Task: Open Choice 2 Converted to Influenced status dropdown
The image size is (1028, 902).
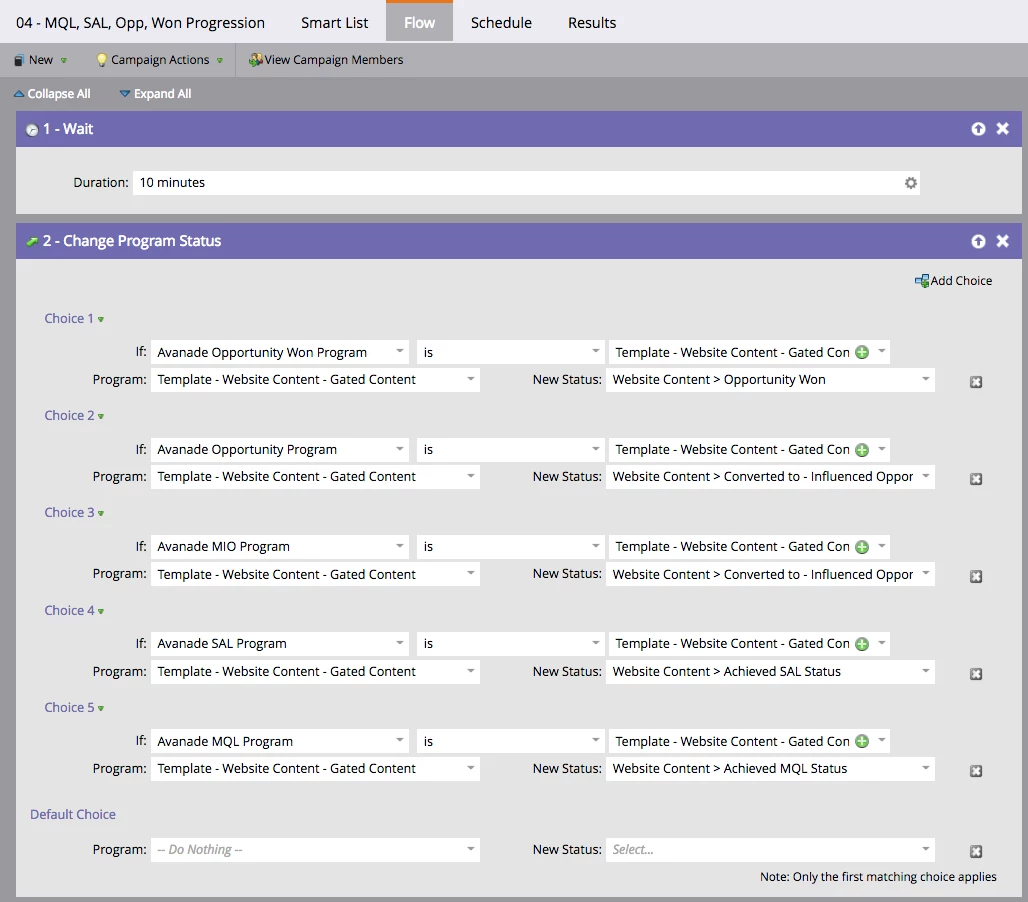Action: pos(770,477)
